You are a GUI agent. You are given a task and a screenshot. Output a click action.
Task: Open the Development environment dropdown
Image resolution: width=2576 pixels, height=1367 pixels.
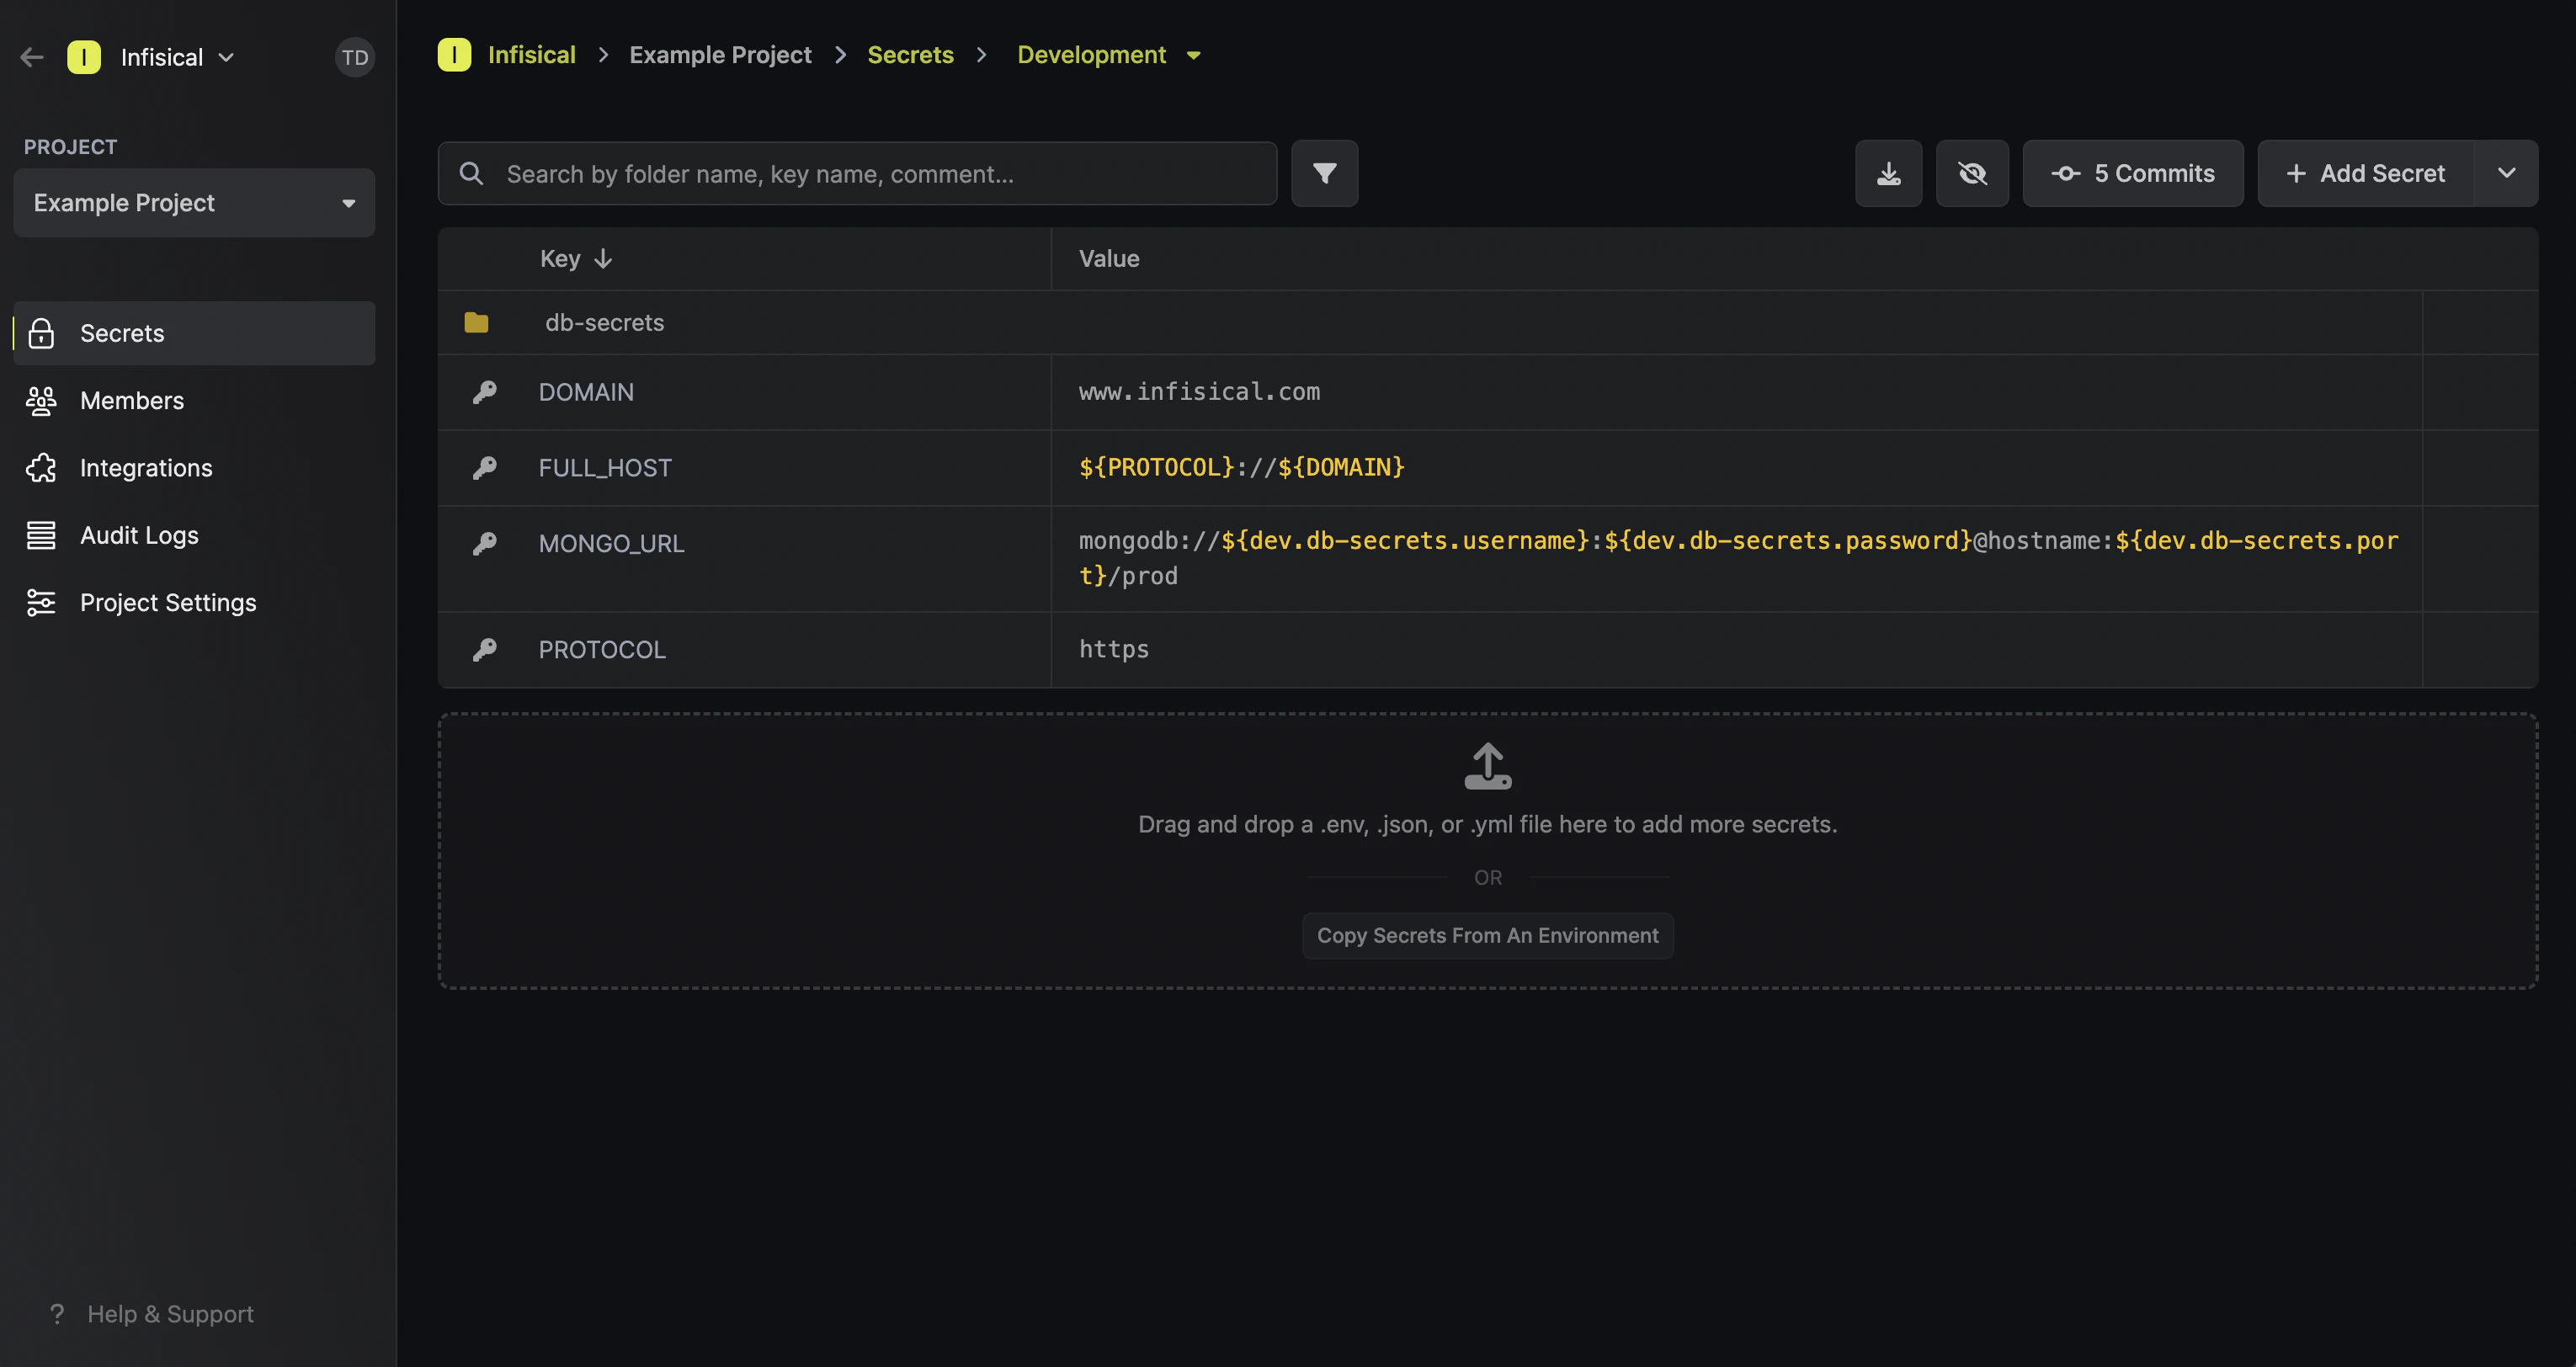[x=1108, y=55]
